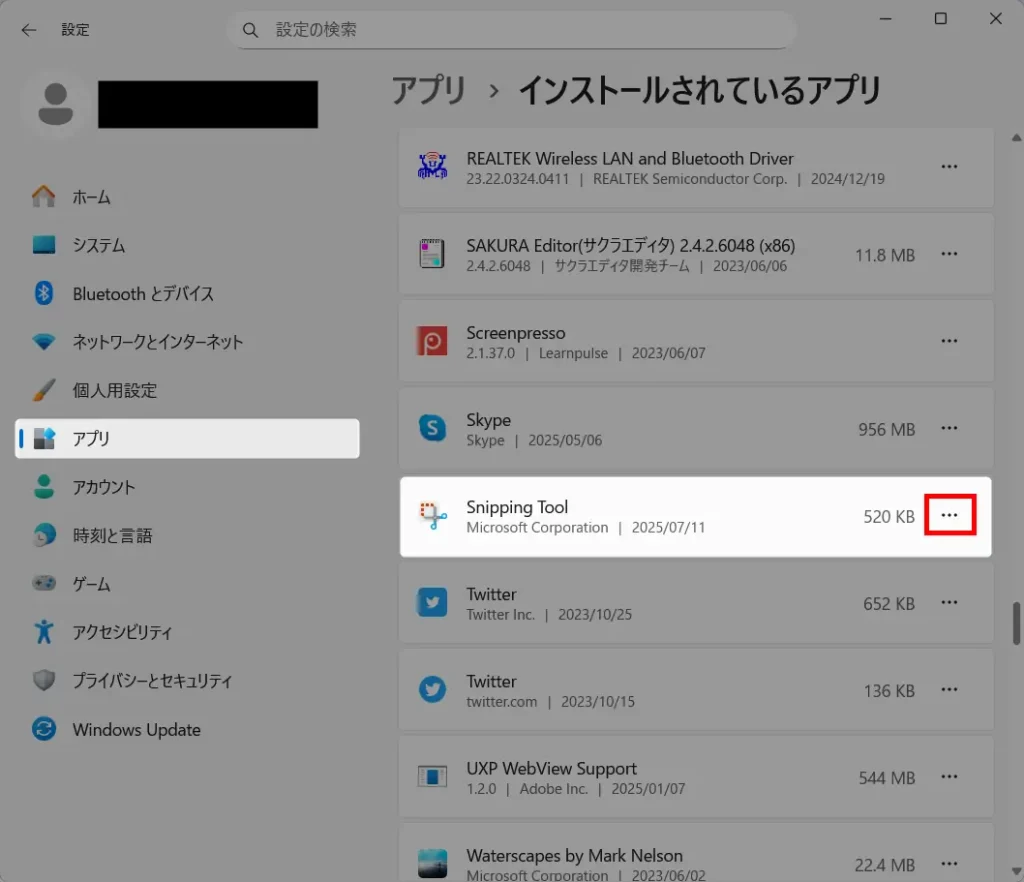Open the システム settings page
This screenshot has width=1024, height=882.
[187, 245]
